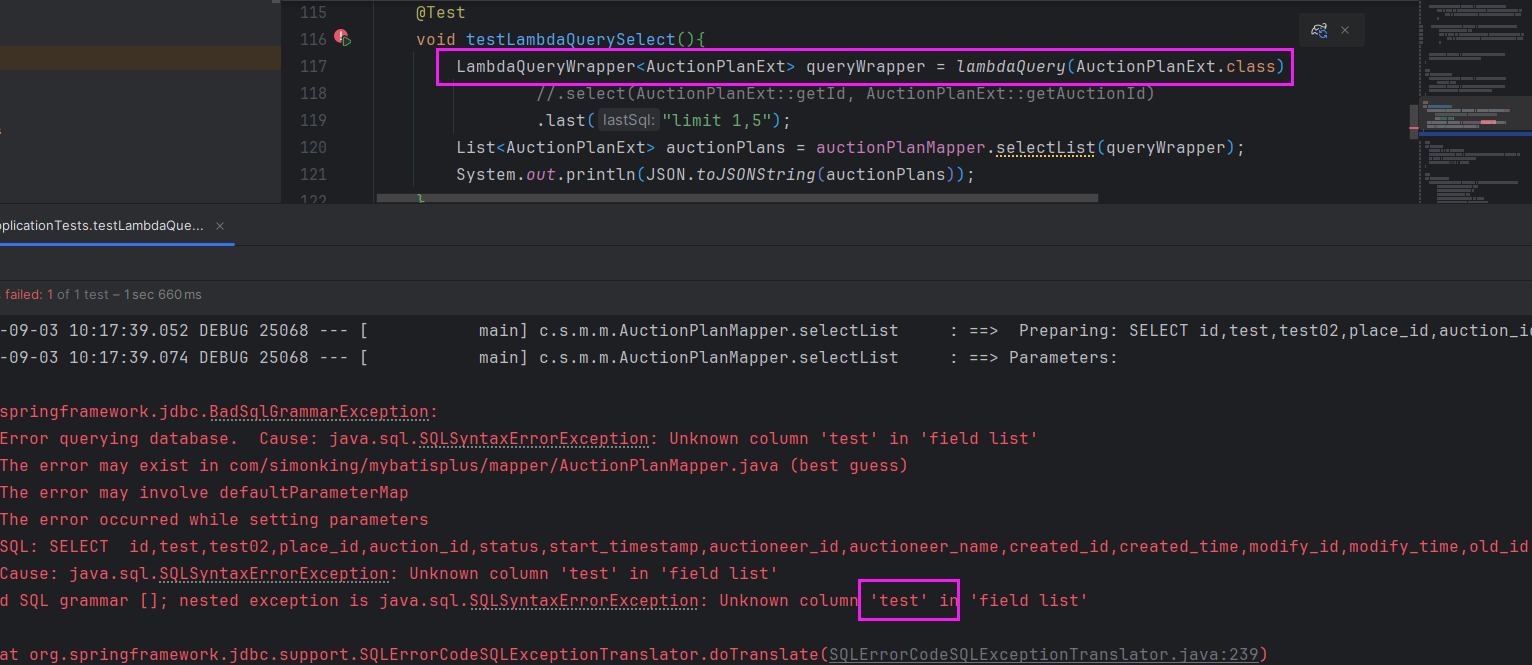Screen dimensions: 1532x665
Task: Click line number 117 in the gutter
Action: coord(313,67)
